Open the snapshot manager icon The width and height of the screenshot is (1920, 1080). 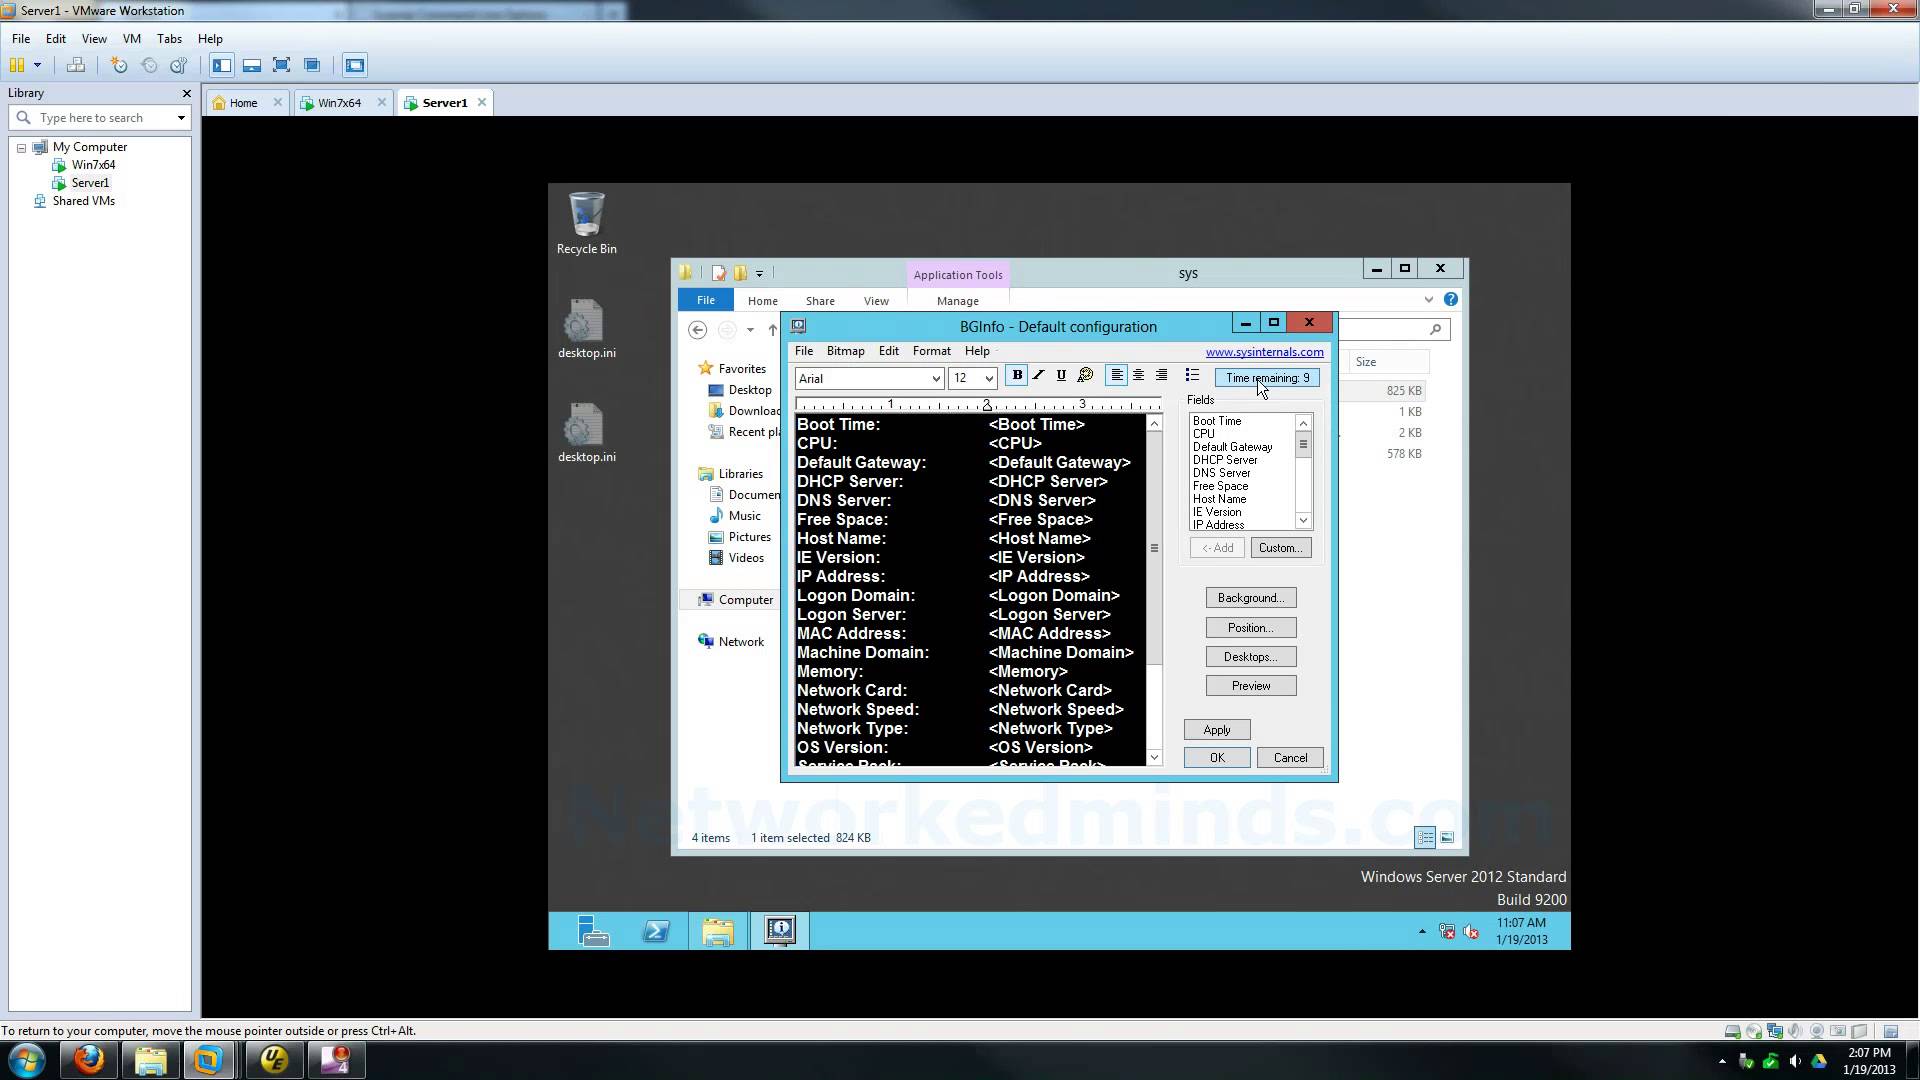[x=179, y=65]
